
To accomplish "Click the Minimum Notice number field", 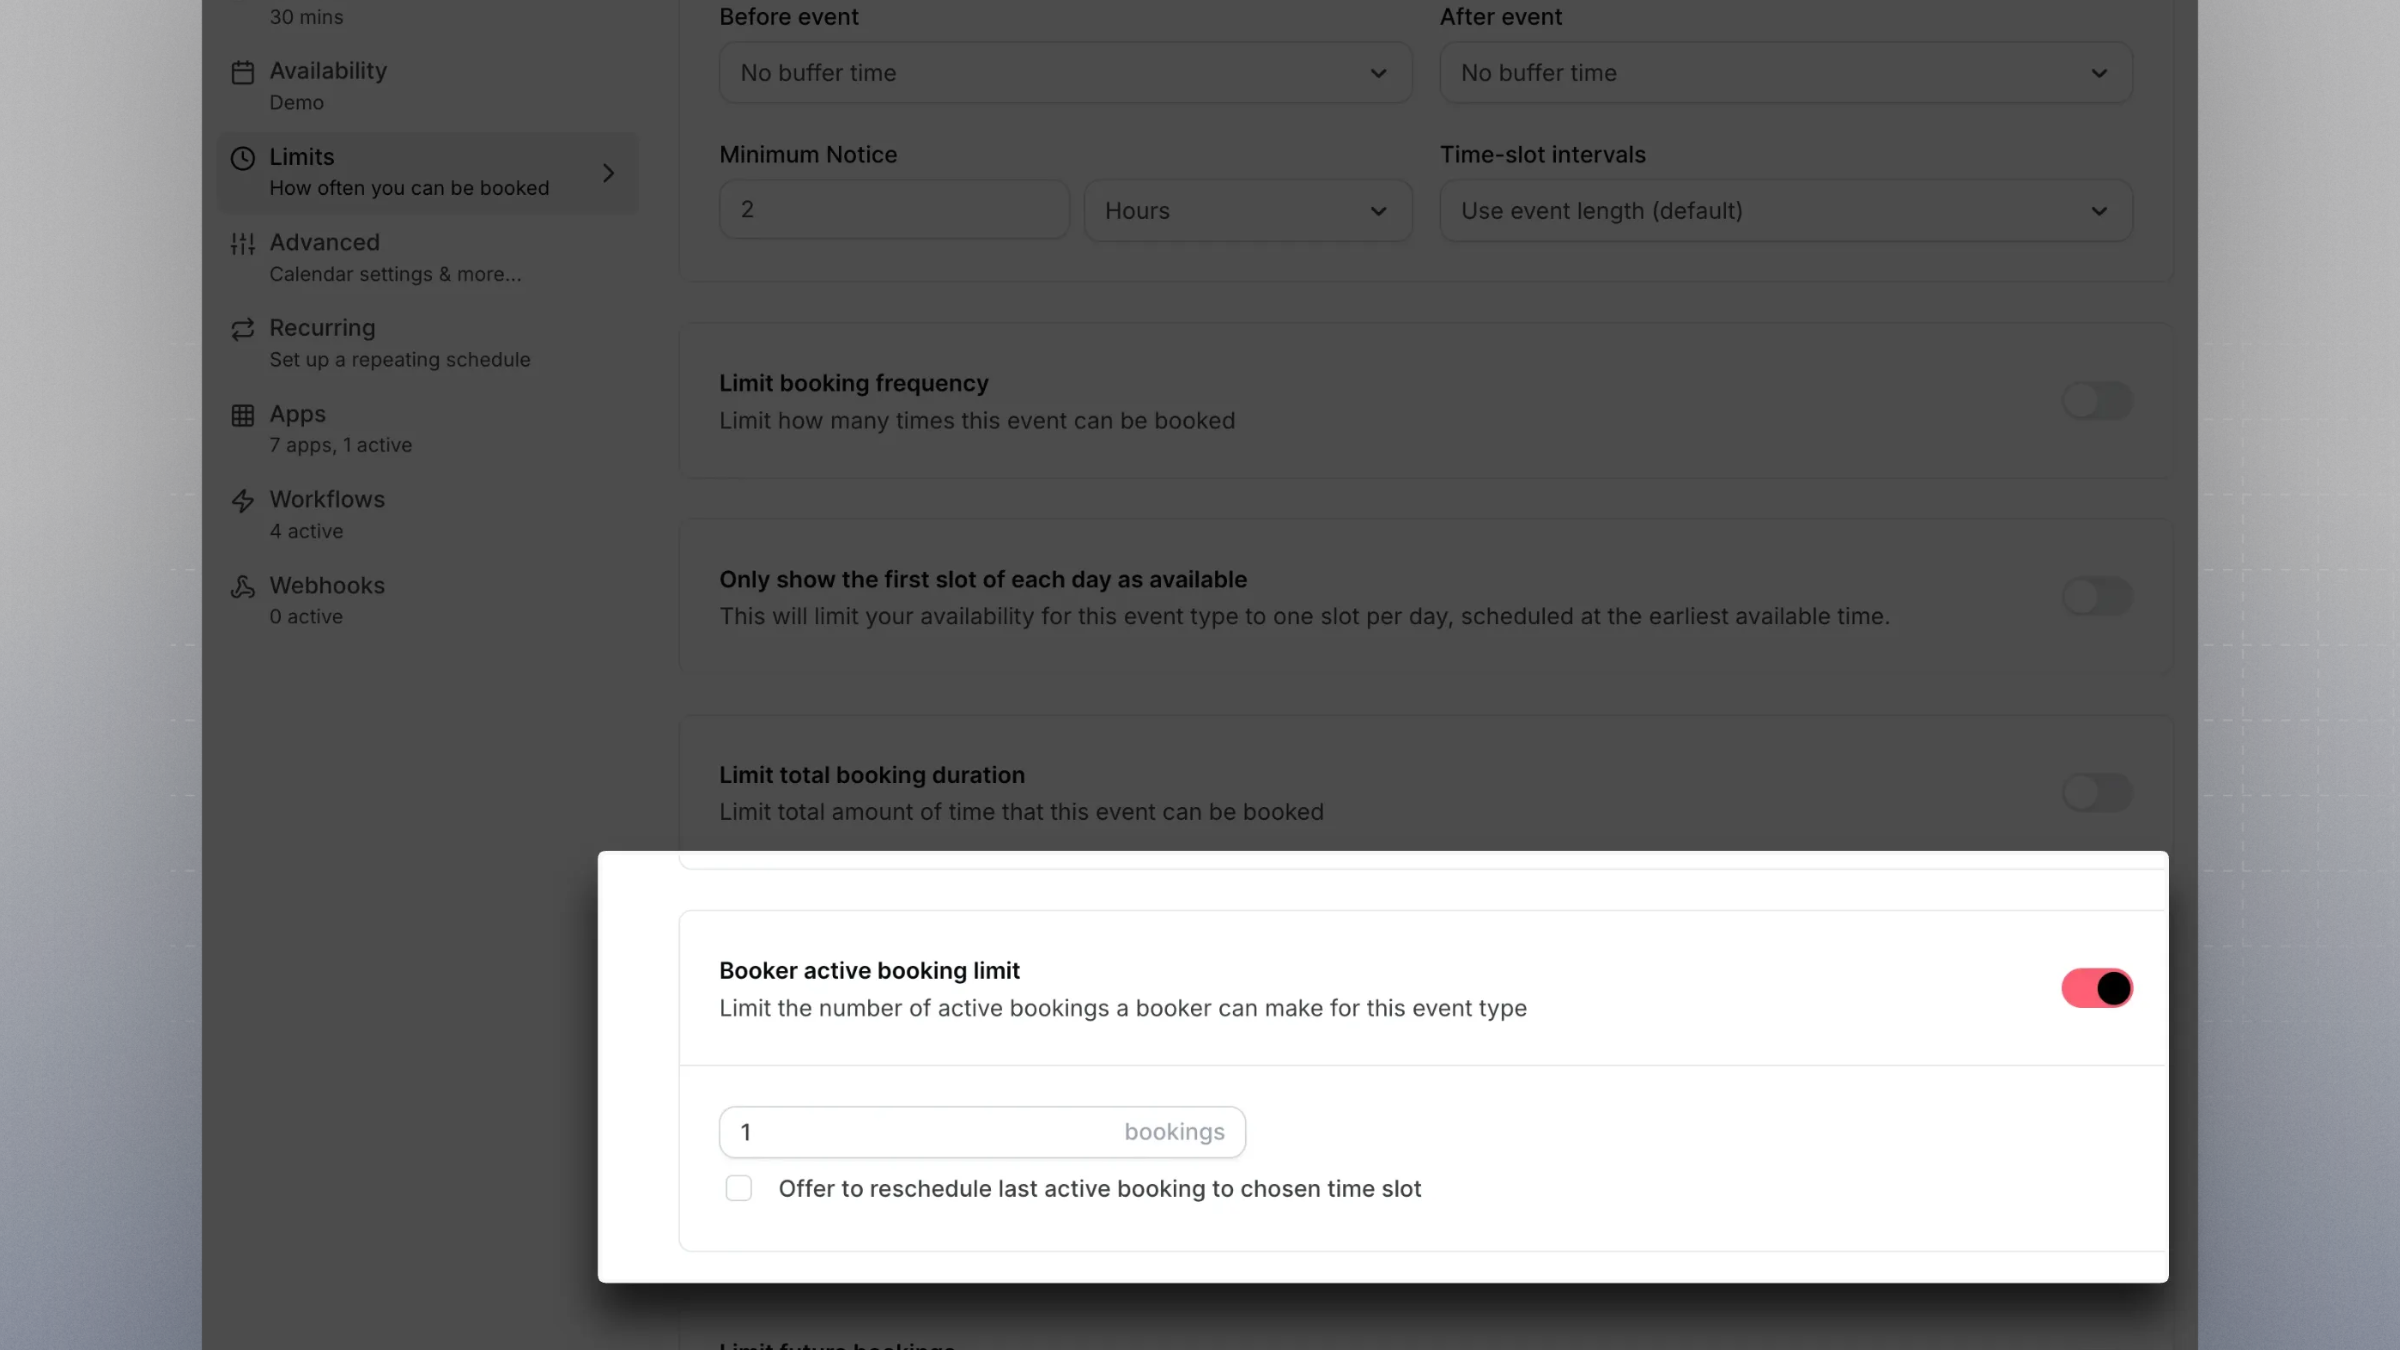I will click(x=893, y=210).
